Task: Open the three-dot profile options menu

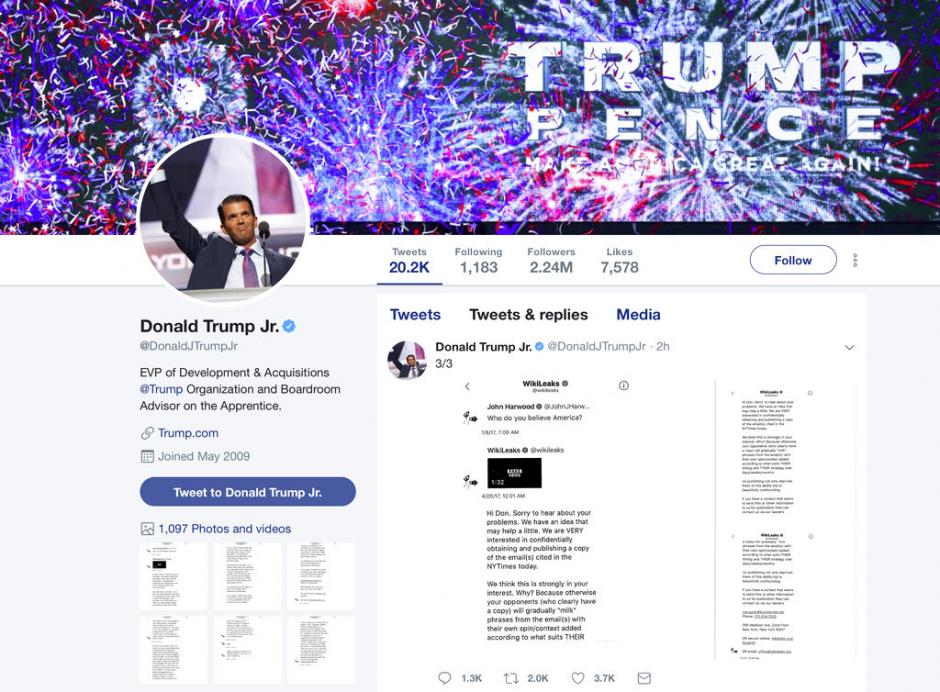Action: coord(855,260)
